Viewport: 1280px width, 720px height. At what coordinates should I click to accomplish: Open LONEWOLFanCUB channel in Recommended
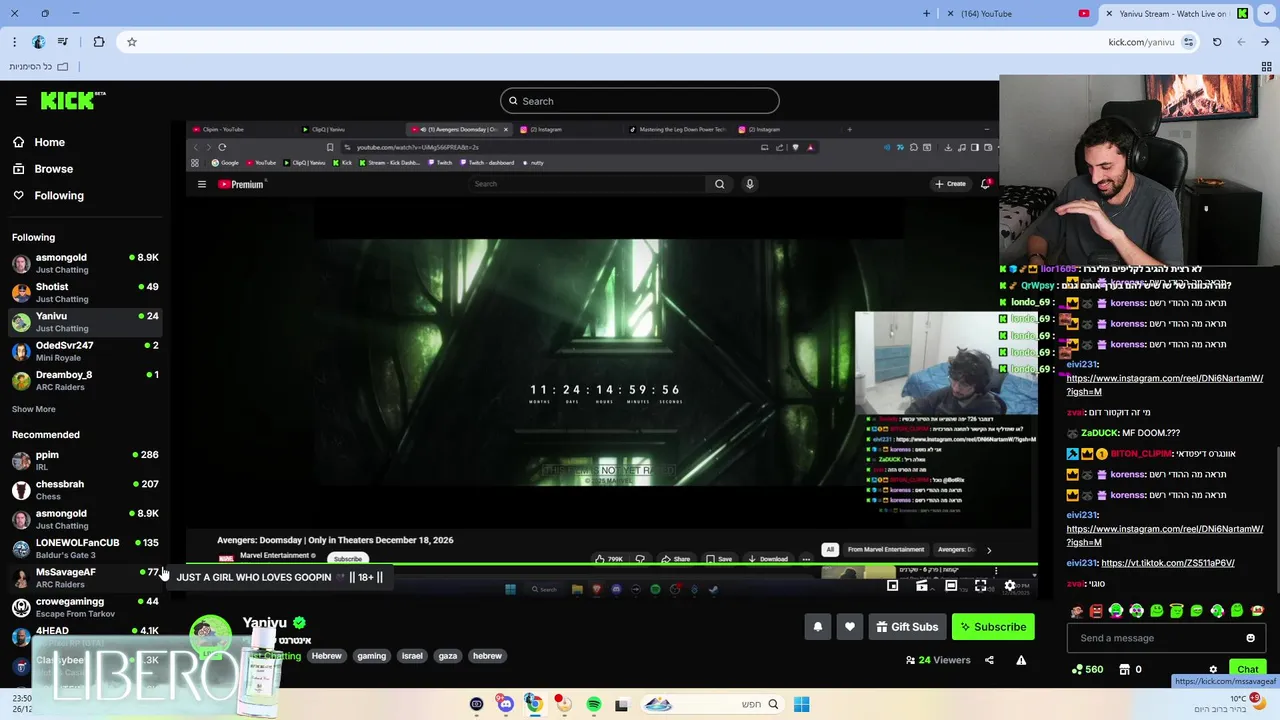[x=85, y=548]
